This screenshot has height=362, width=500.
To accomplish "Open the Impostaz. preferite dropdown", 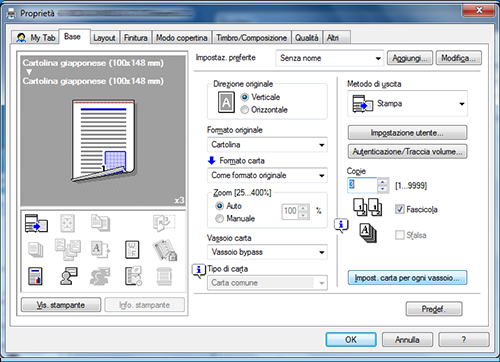I will pos(330,58).
